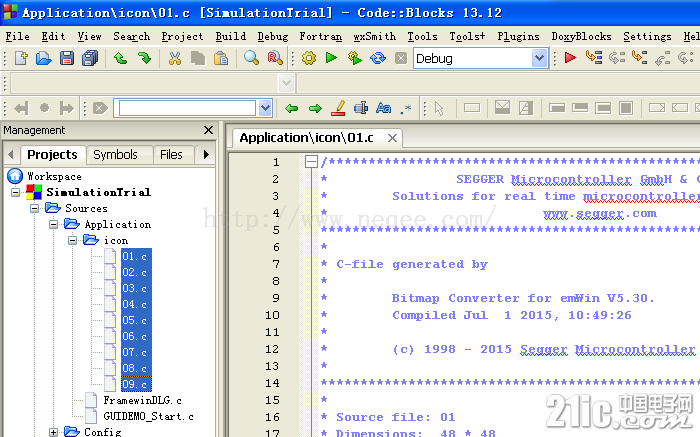700x437 pixels.
Task: Select the Projects tab
Action: [x=52, y=154]
